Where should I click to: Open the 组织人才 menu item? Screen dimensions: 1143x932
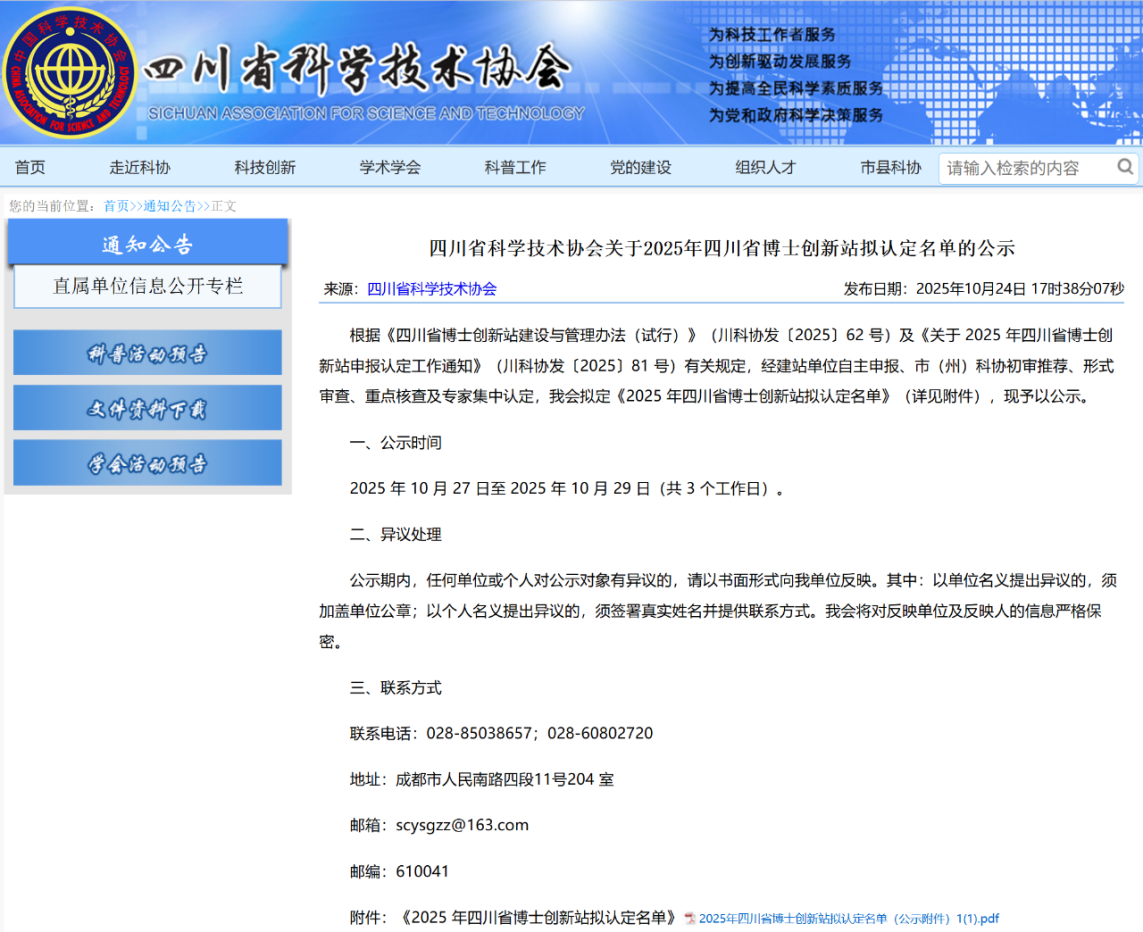(x=766, y=168)
